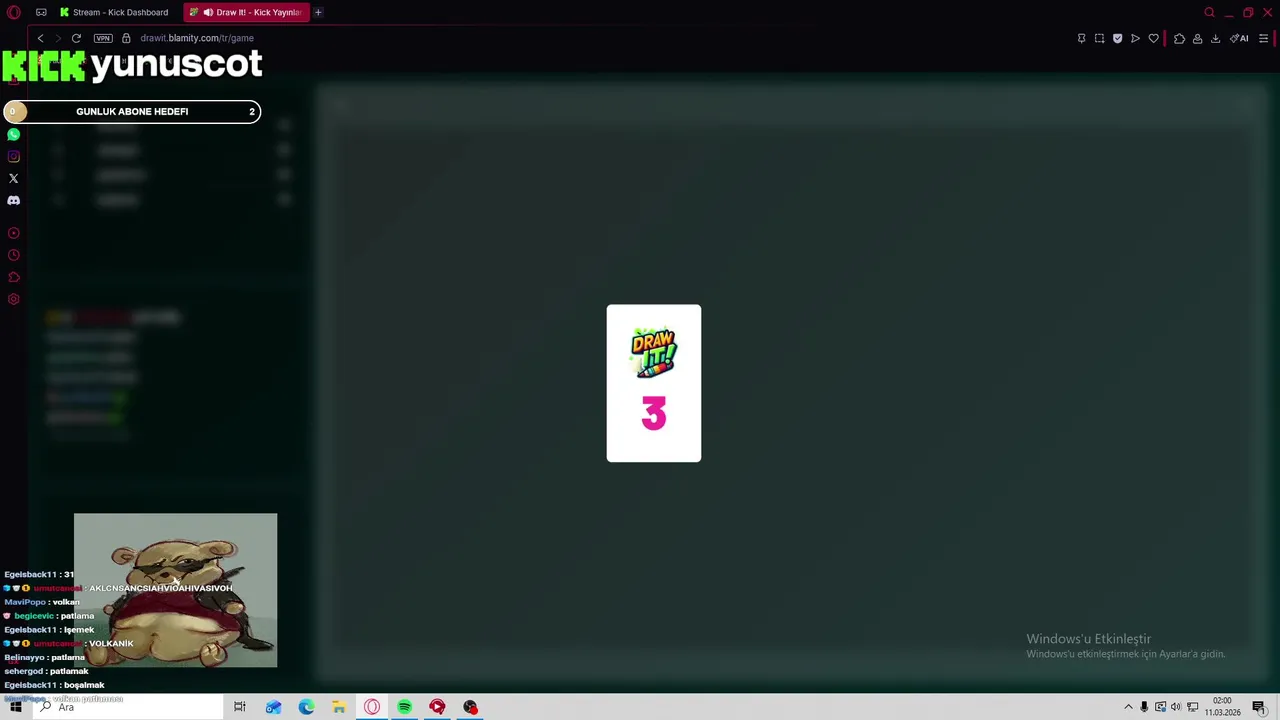Click the site security padlock icon
This screenshot has height=720, width=1280.
point(126,38)
